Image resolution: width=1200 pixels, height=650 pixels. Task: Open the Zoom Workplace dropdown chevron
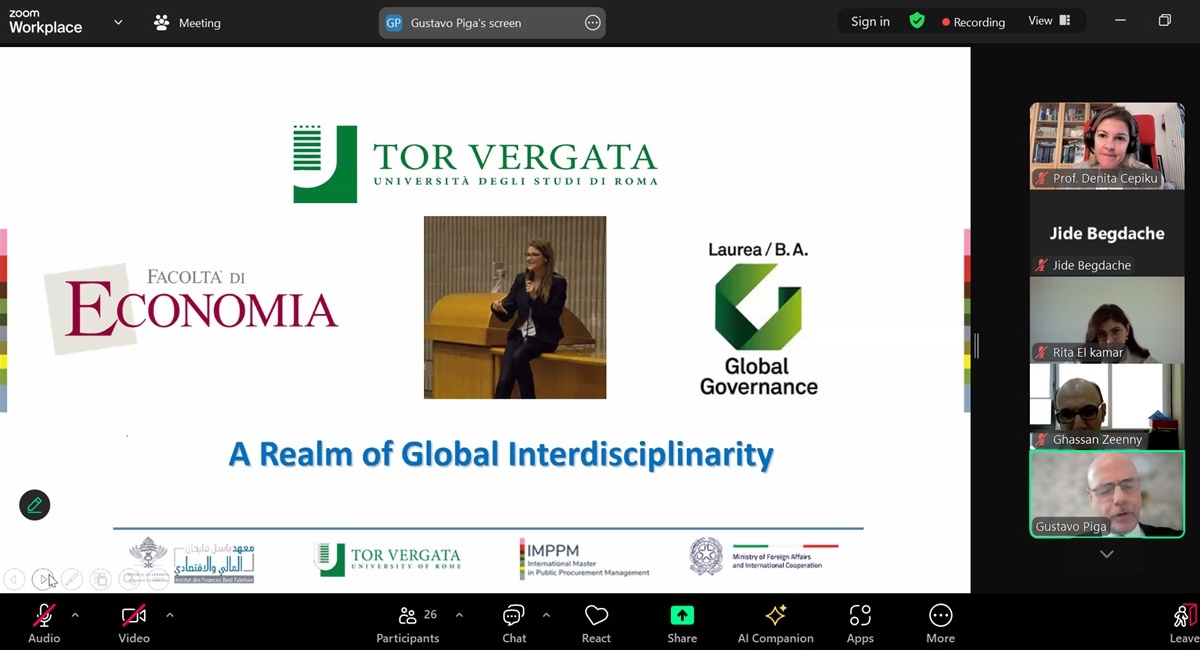tap(118, 22)
